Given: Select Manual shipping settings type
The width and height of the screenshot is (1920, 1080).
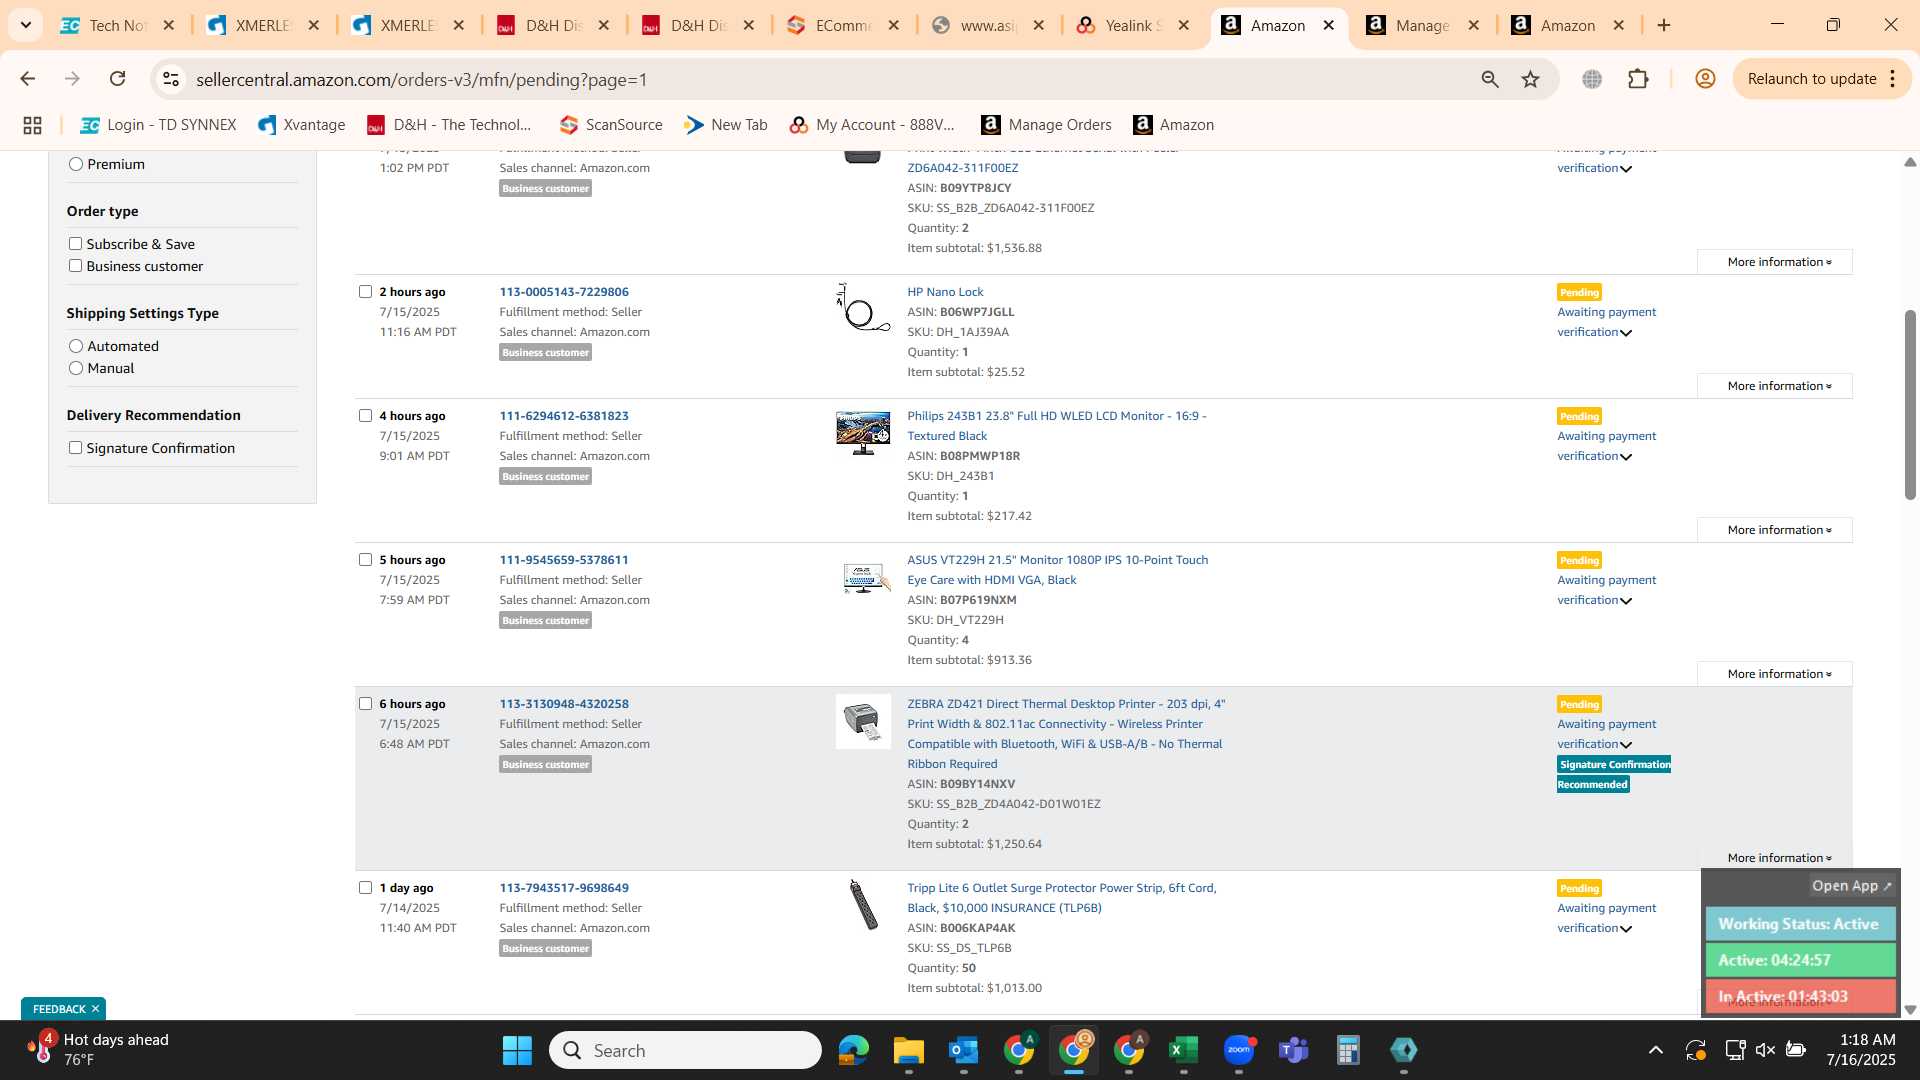Looking at the screenshot, I should [x=76, y=368].
